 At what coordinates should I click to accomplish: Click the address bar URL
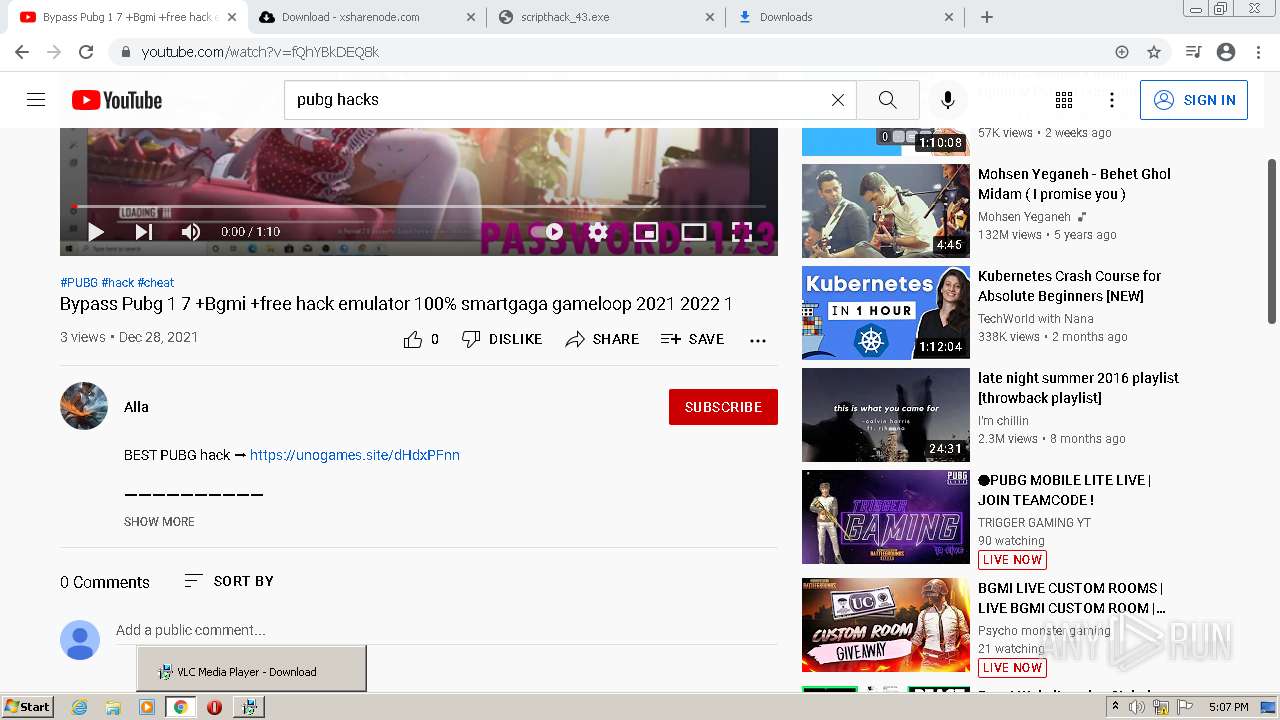tap(260, 52)
